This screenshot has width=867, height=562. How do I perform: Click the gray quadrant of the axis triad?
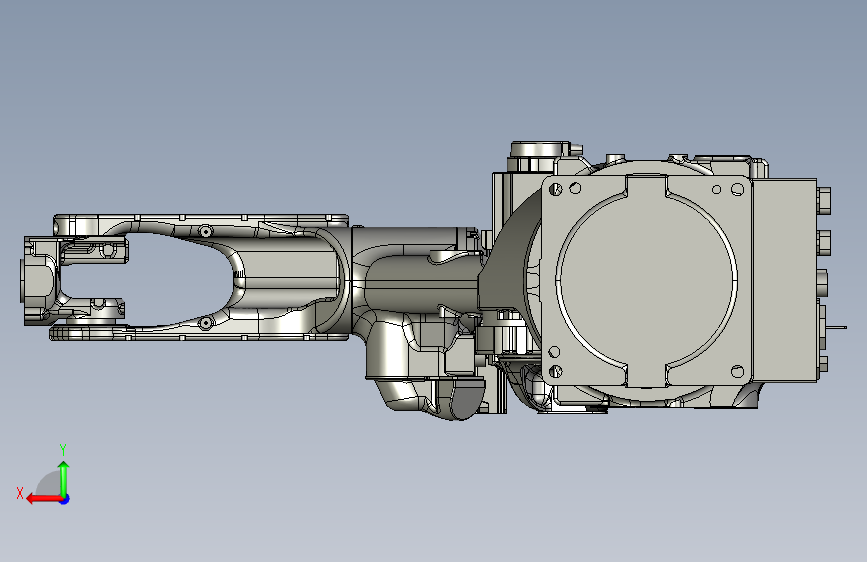[50, 484]
